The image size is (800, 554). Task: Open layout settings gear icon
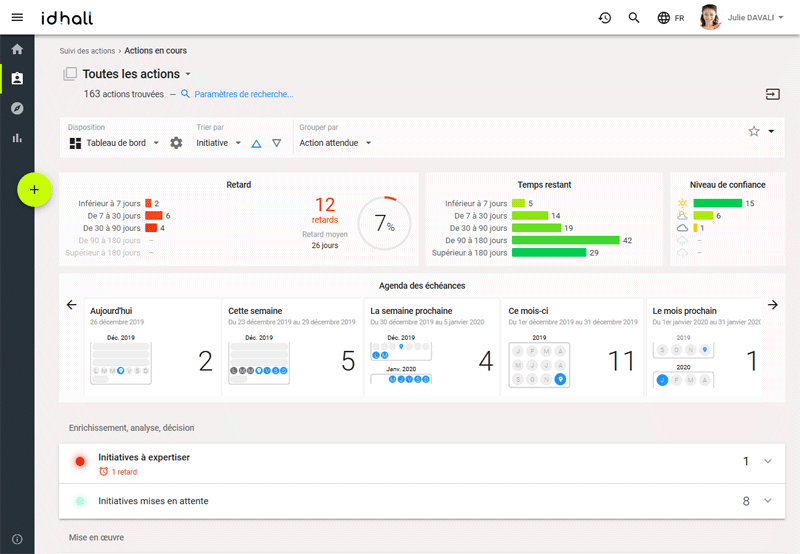(176, 143)
